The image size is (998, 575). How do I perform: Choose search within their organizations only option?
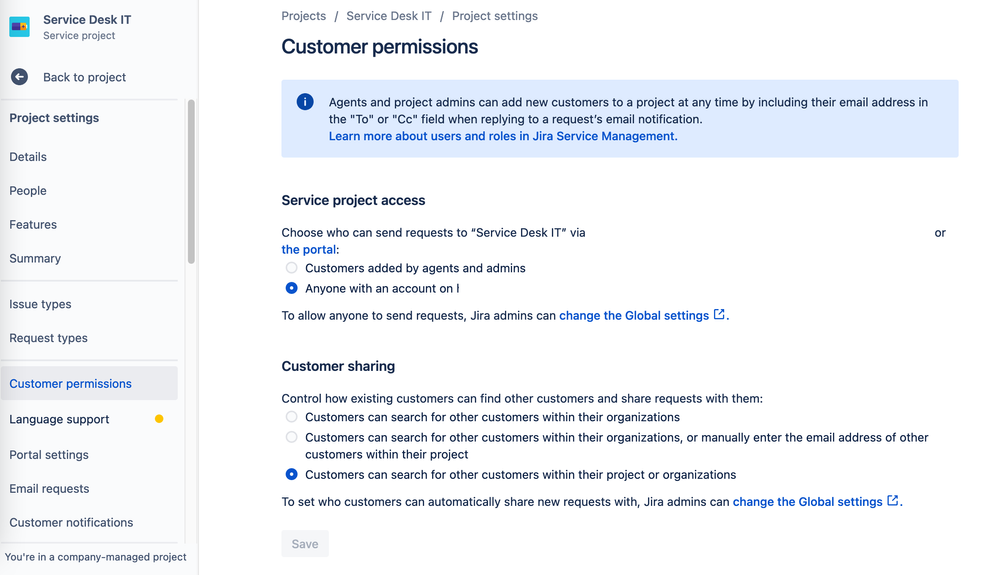[292, 417]
